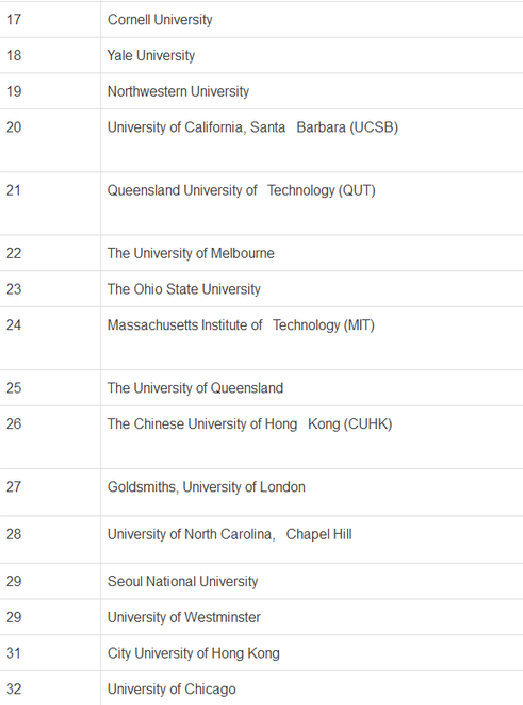Click University of North Carolina, Chapel Hill

(229, 534)
